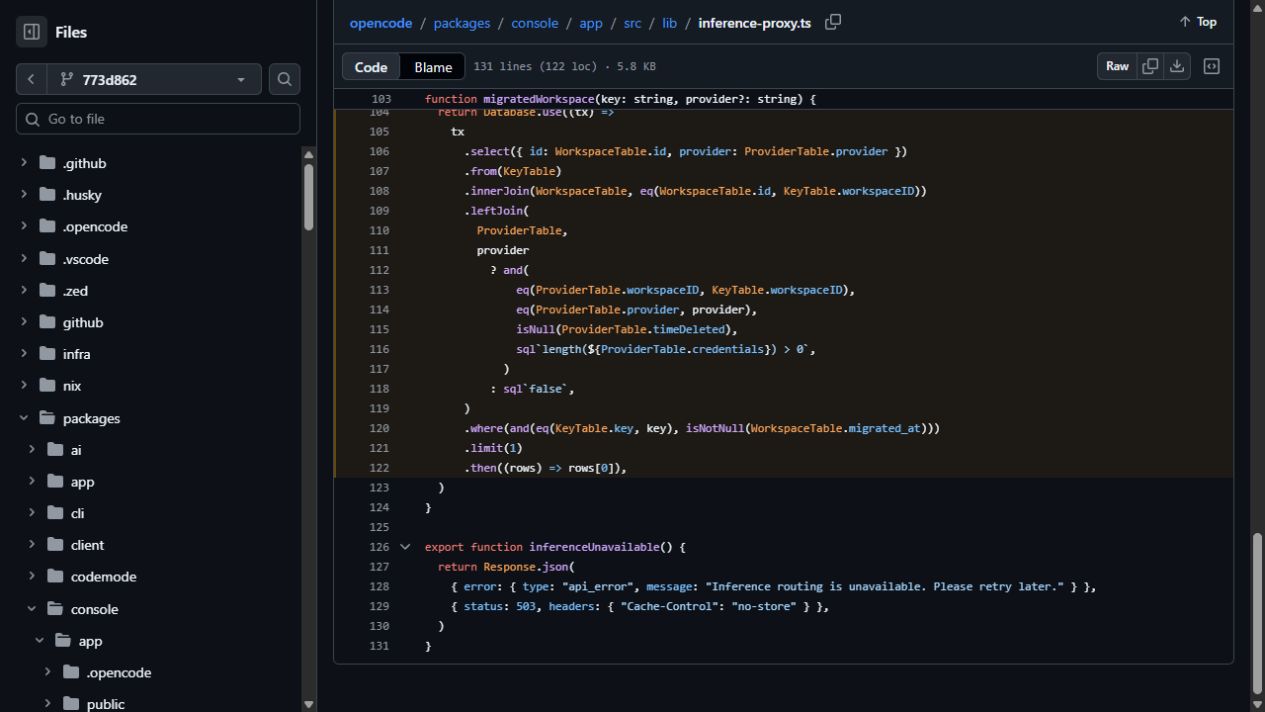The image size is (1265, 712).
Task: Click the github folder icon
Action: coord(47,322)
